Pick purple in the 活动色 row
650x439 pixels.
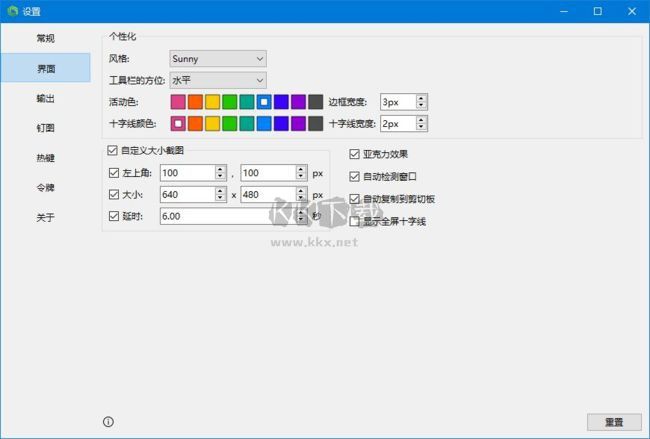(298, 102)
